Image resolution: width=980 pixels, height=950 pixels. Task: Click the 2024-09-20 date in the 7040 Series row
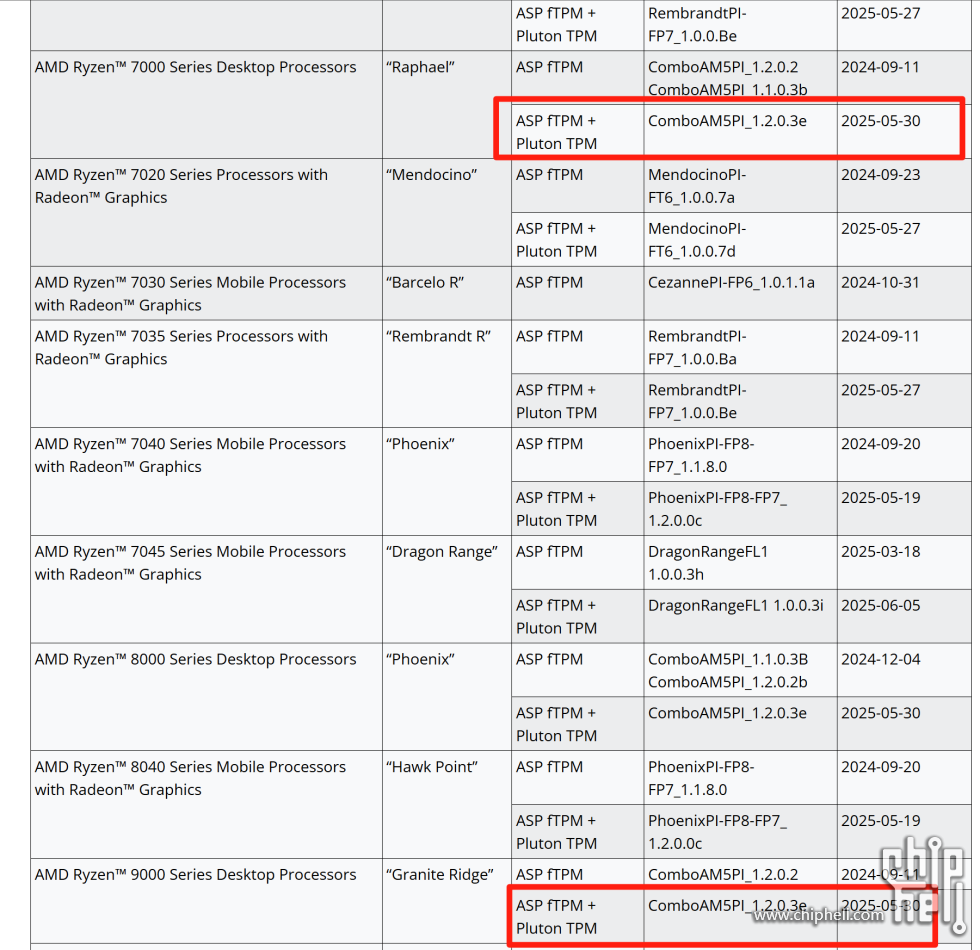pyautogui.click(x=904, y=454)
